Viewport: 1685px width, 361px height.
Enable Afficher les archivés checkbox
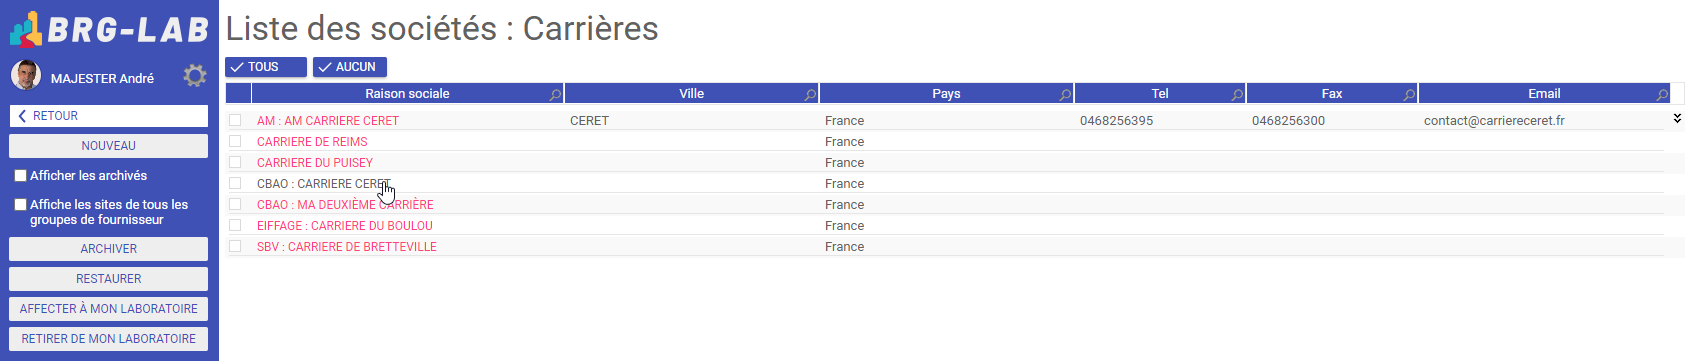[20, 176]
